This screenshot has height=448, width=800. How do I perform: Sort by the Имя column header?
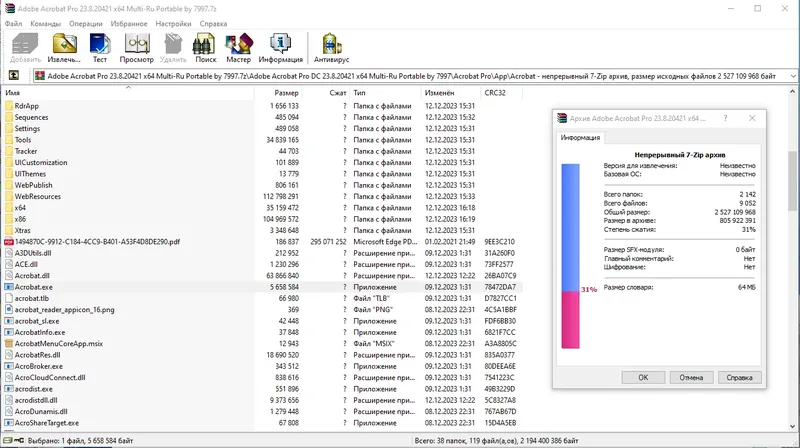(x=128, y=93)
